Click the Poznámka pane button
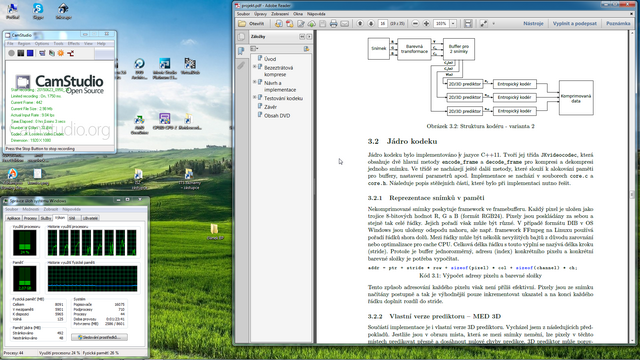The width and height of the screenshot is (640, 360). [618, 24]
